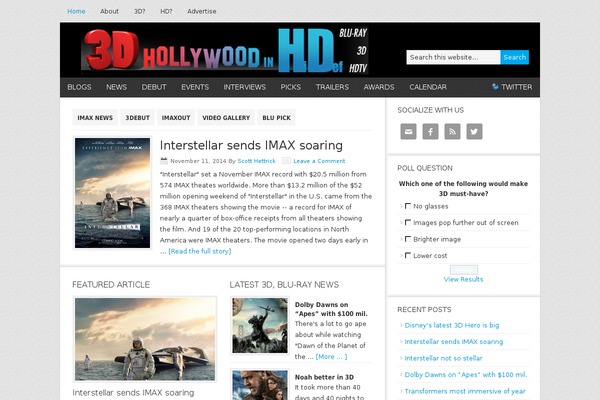
Task: Open the NEWS navigation item
Action: [x=116, y=87]
